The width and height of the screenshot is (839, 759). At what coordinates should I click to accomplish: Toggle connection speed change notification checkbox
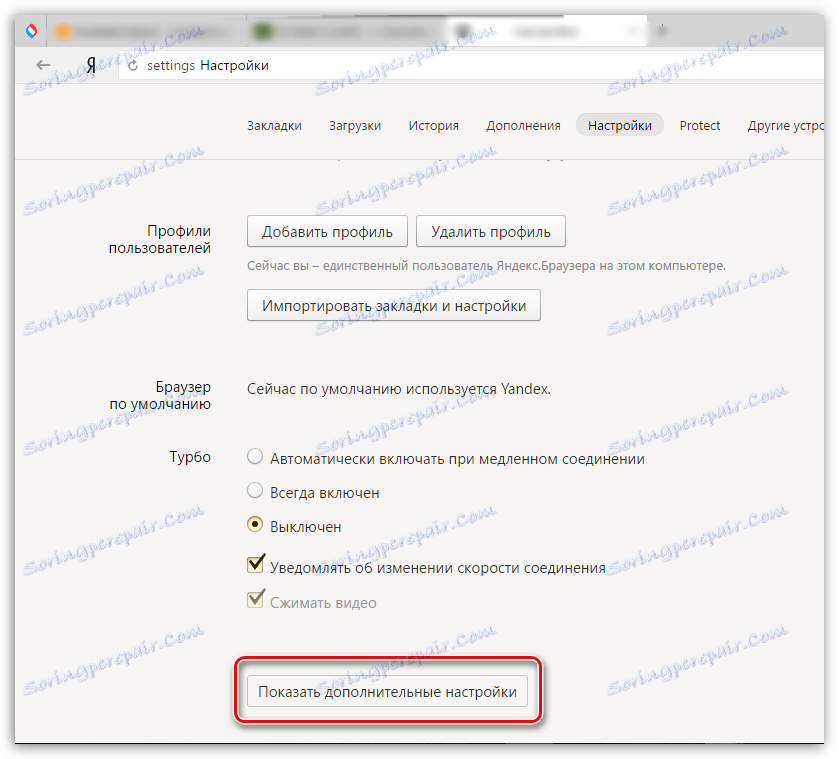click(x=255, y=565)
